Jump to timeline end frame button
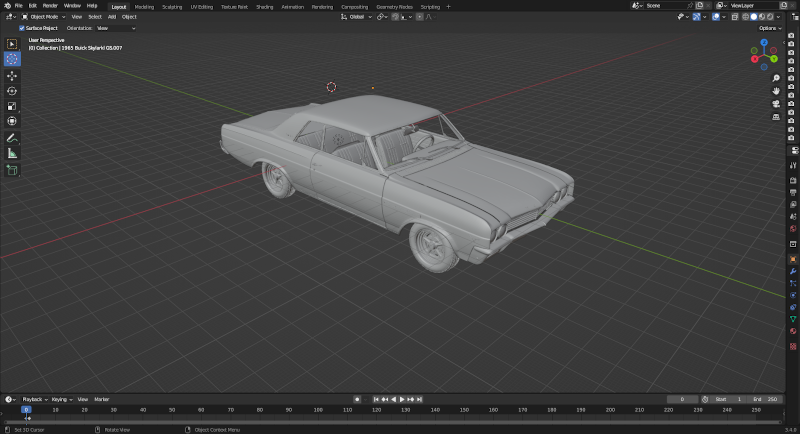Image resolution: width=800 pixels, height=434 pixels. pyautogui.click(x=419, y=399)
